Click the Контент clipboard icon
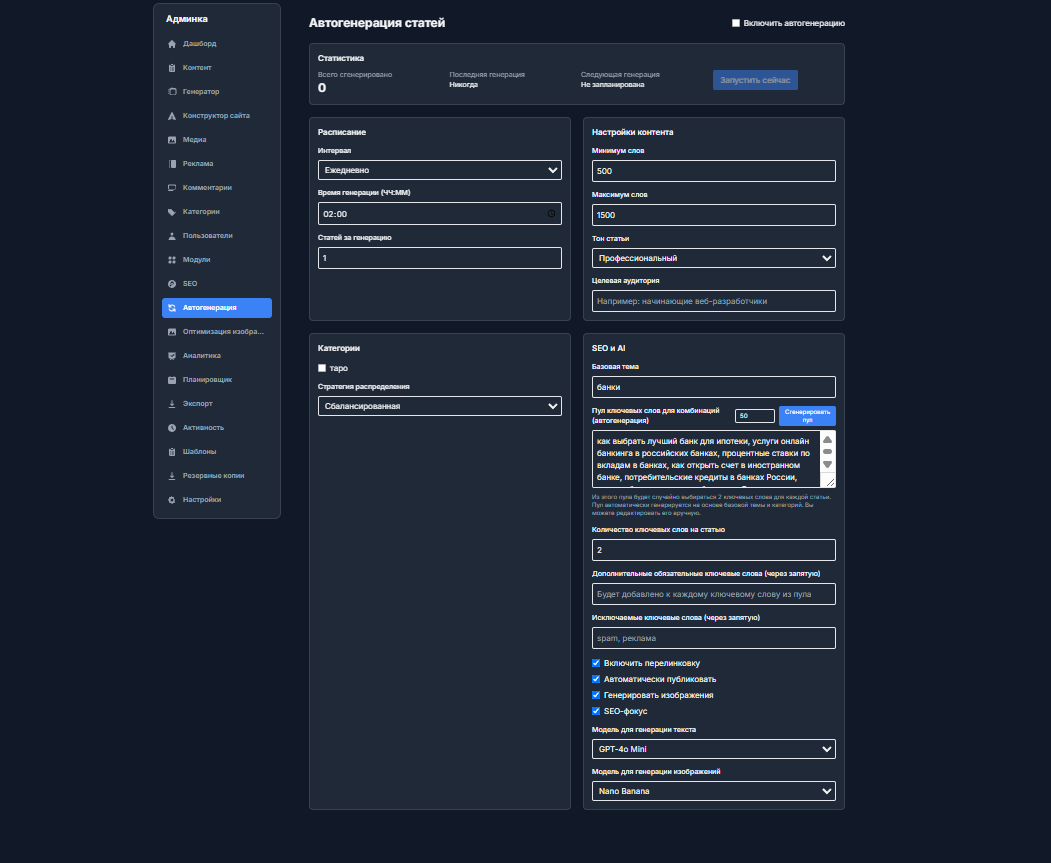Screen dimensions: 1051x863 [x=172, y=68]
